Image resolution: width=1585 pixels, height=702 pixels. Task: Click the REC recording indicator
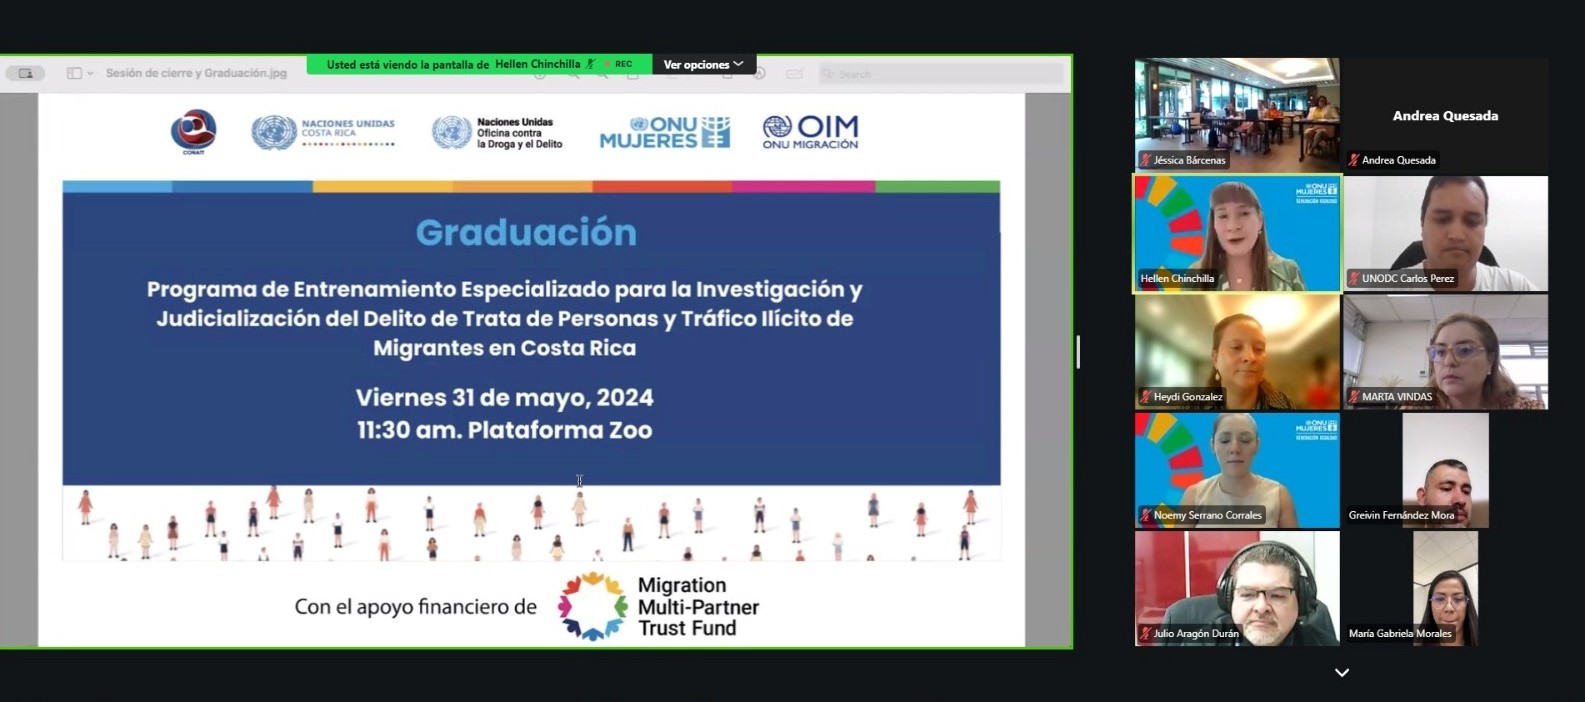(x=619, y=64)
